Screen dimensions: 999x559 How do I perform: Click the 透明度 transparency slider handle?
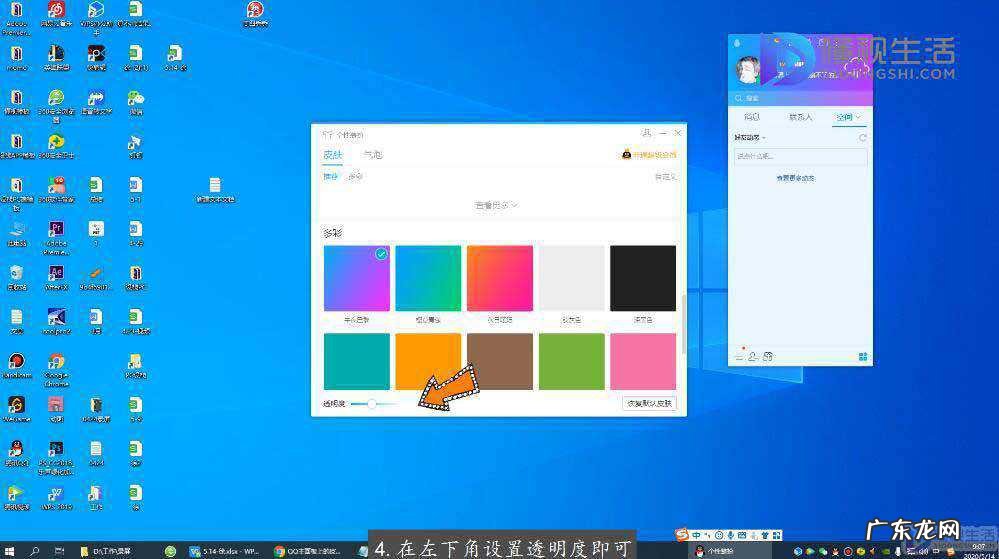click(371, 403)
